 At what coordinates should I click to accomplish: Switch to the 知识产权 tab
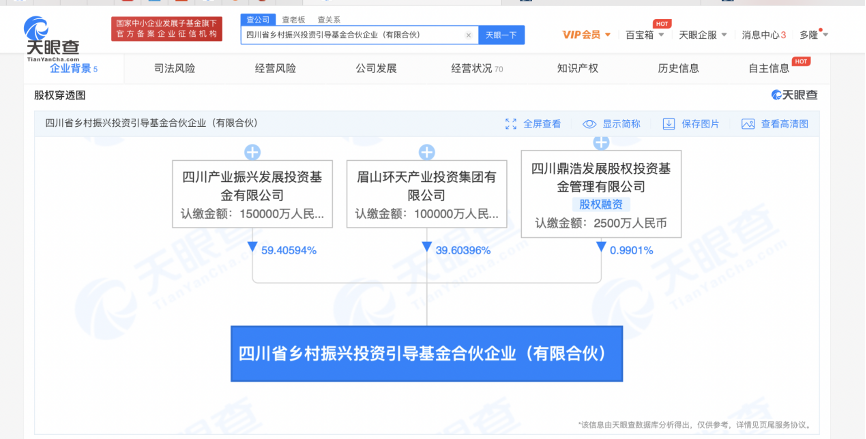pos(578,68)
